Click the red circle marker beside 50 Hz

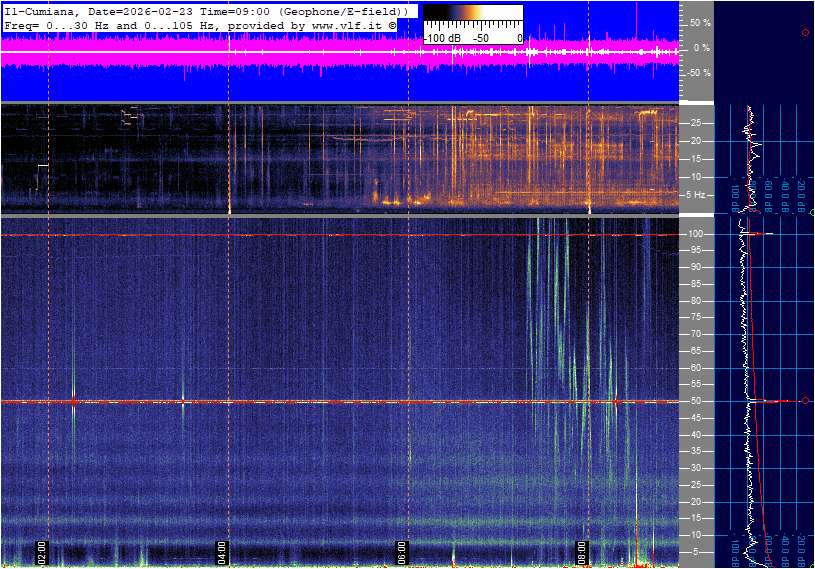pos(805,401)
